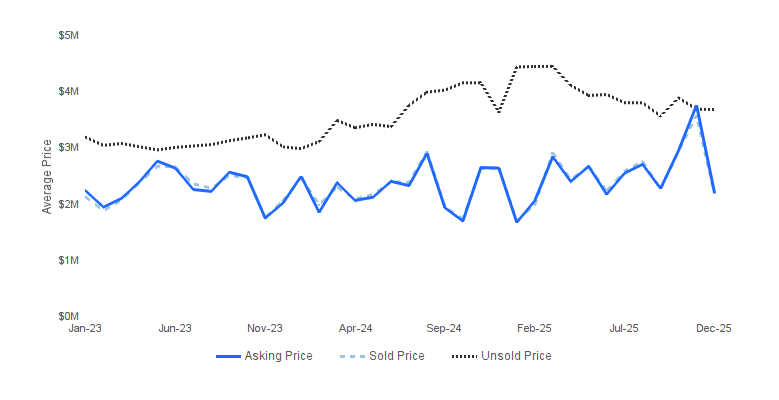The image size is (779, 400).
Task: Click the Dec-25 x-axis label
Action: coord(713,328)
